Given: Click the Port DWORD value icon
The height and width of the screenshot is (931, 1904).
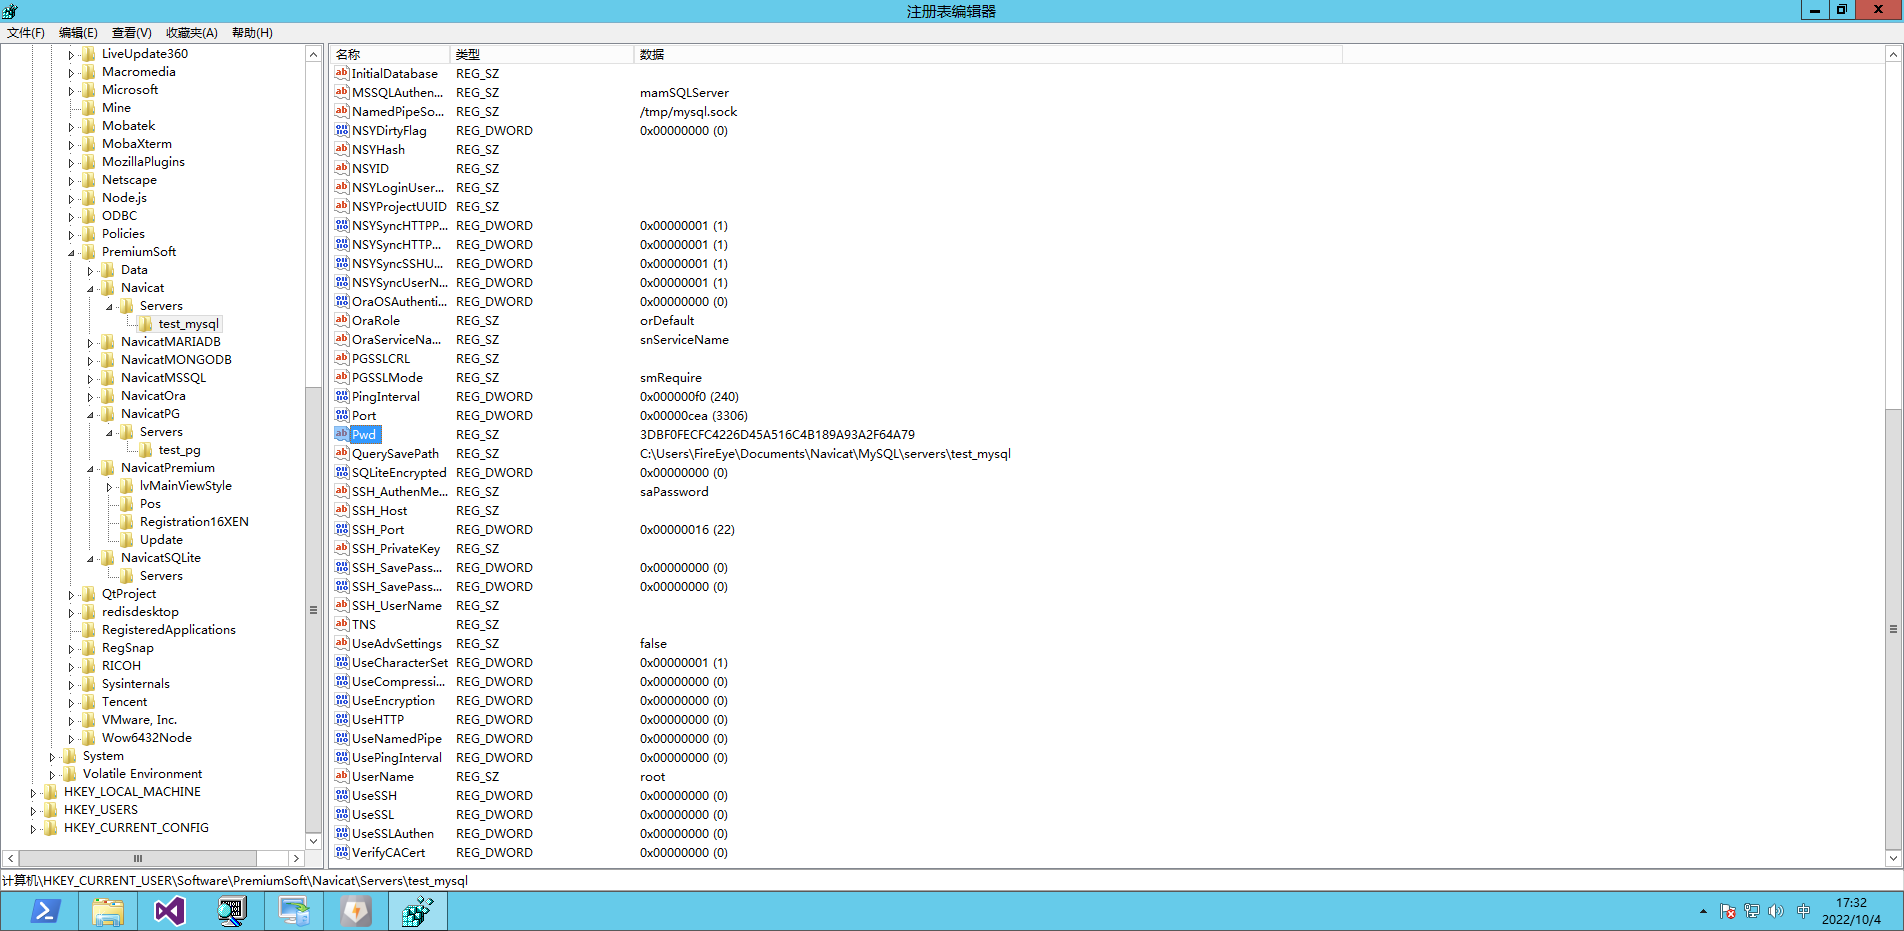Looking at the screenshot, I should tap(342, 415).
